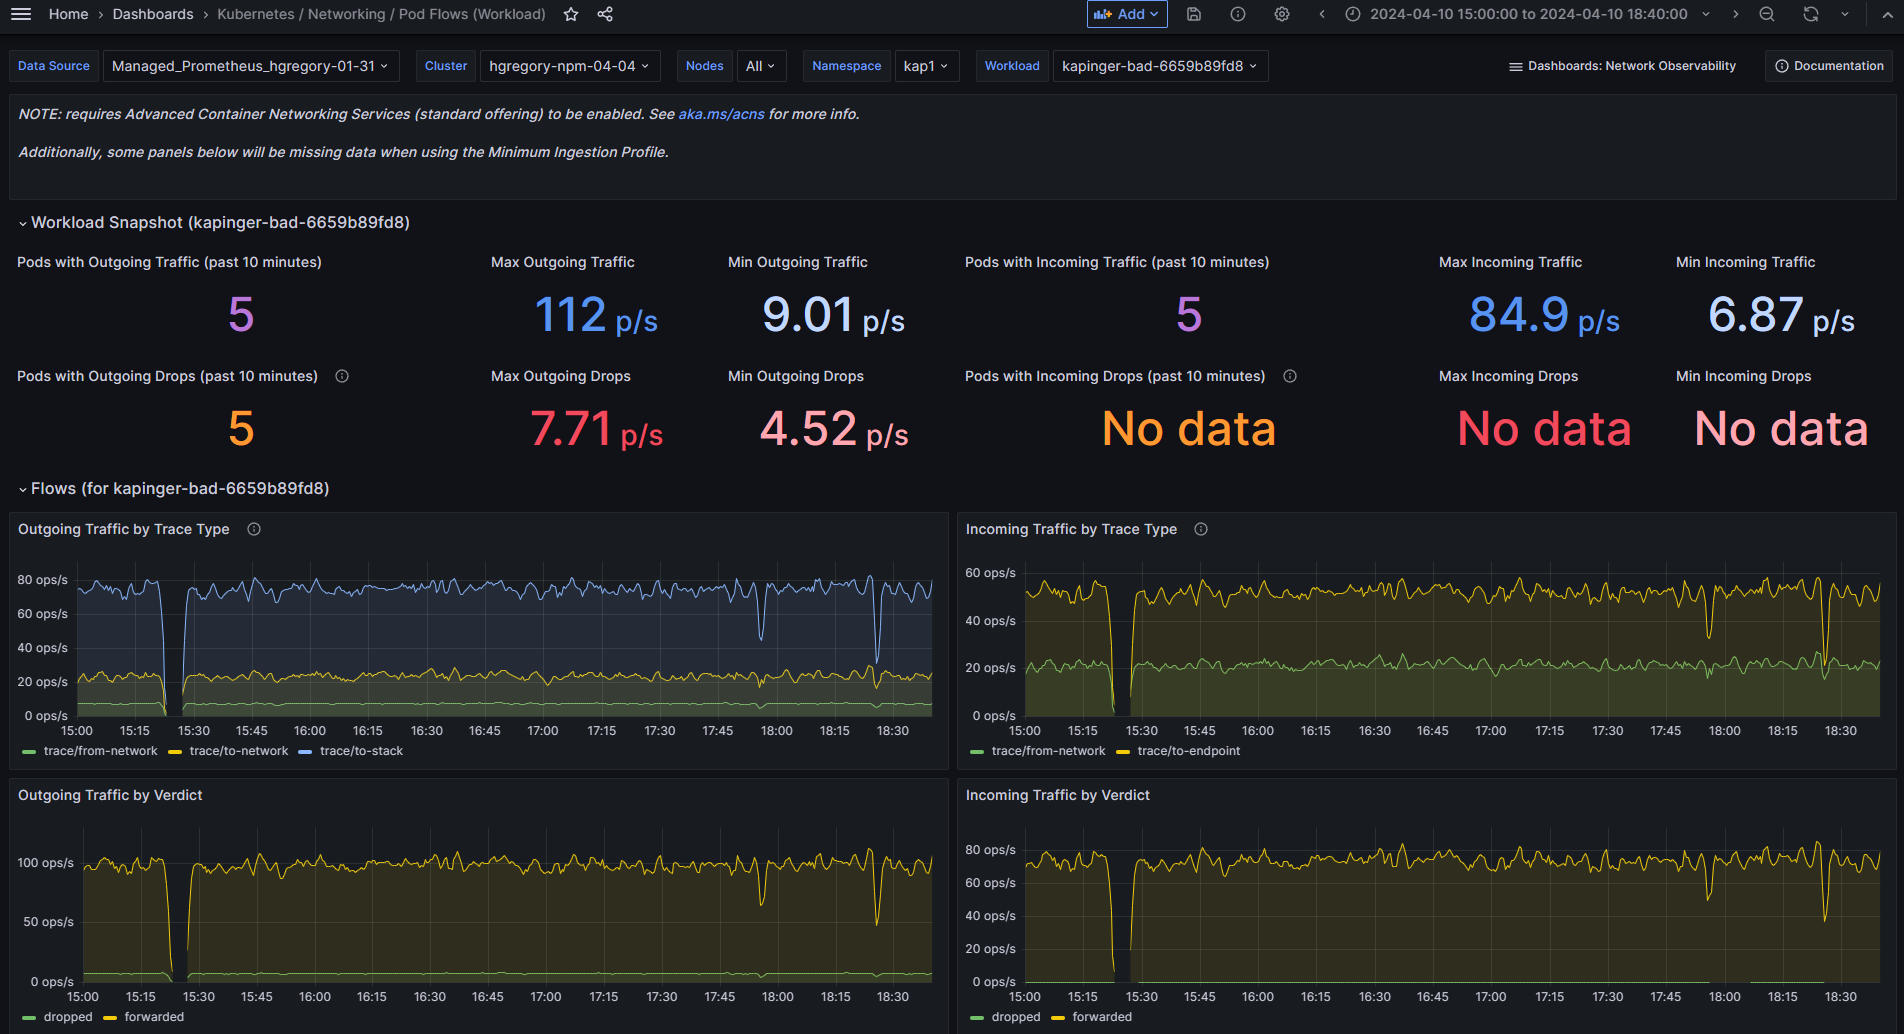Open dashboard insights info icon
The width and height of the screenshot is (1904, 1034).
click(1238, 14)
